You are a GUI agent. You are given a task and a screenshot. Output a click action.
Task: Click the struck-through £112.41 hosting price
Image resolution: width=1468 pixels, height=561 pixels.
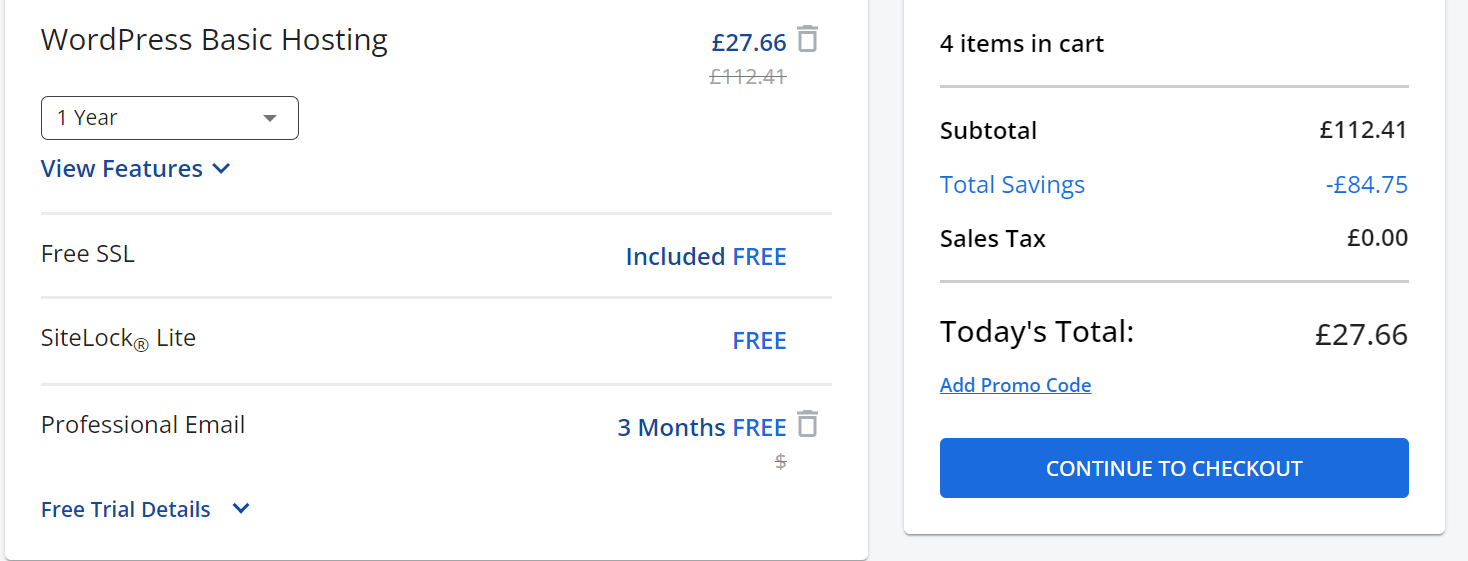point(748,76)
